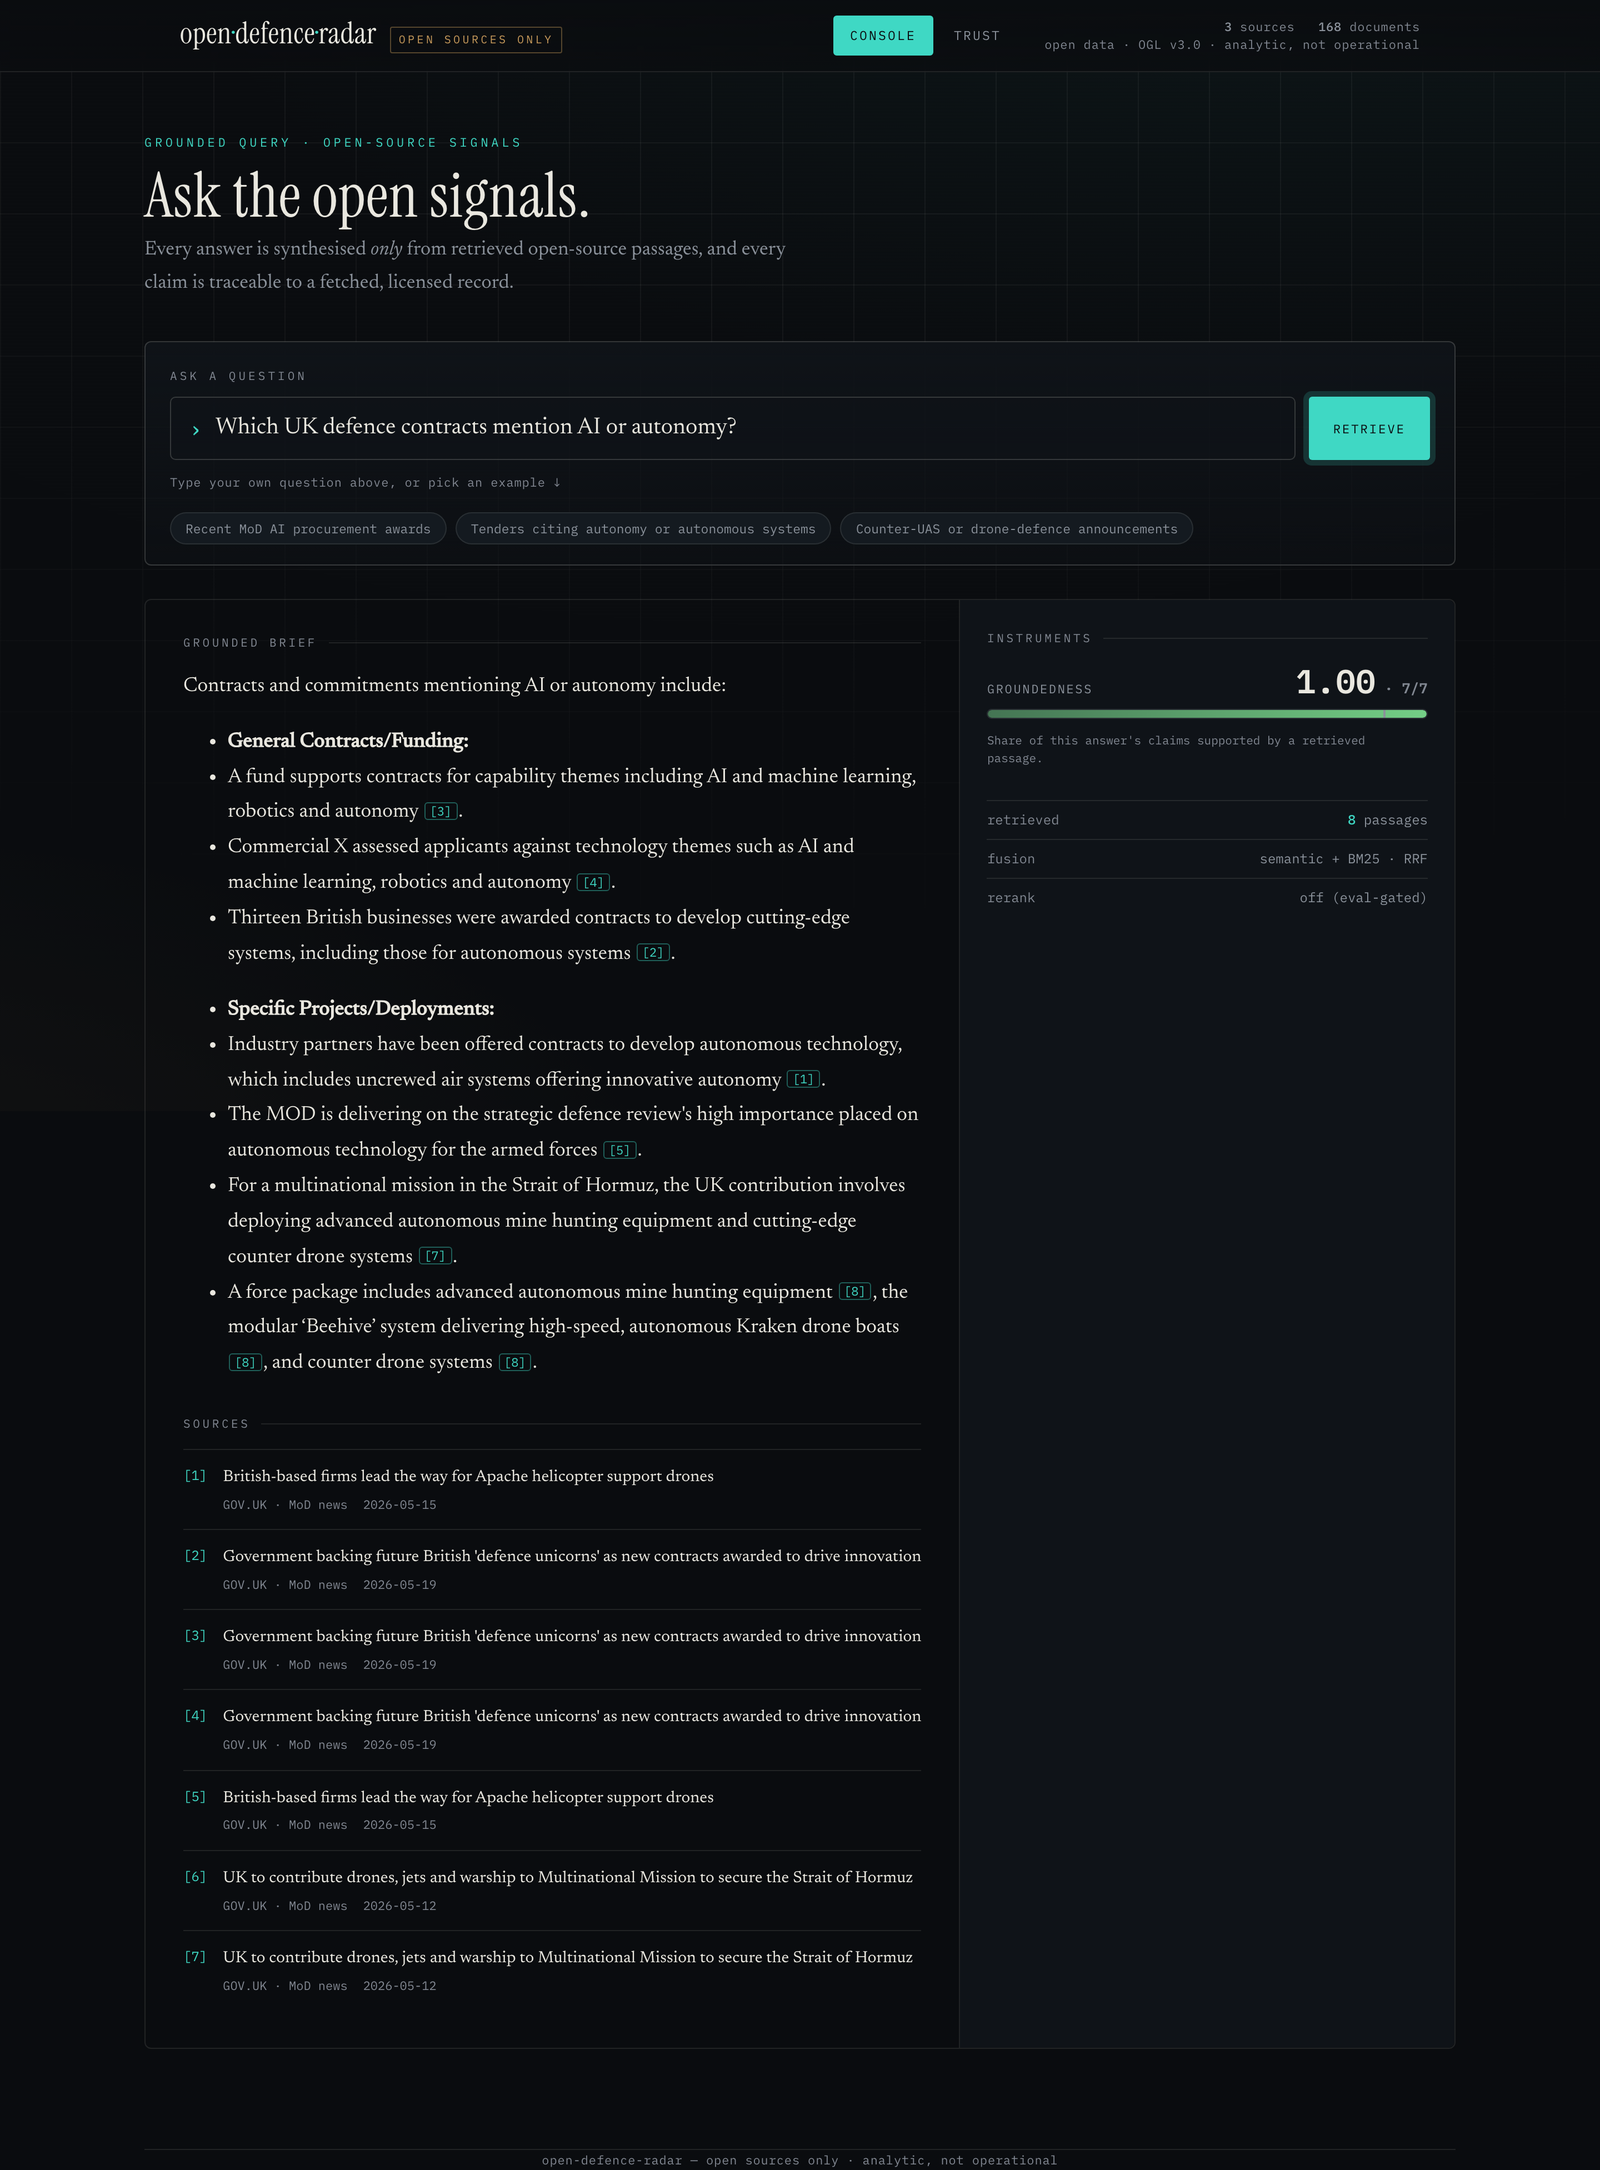Click citation [2] after 'autonomous systems'
Screen dimensions: 1600x2170
coord(653,953)
